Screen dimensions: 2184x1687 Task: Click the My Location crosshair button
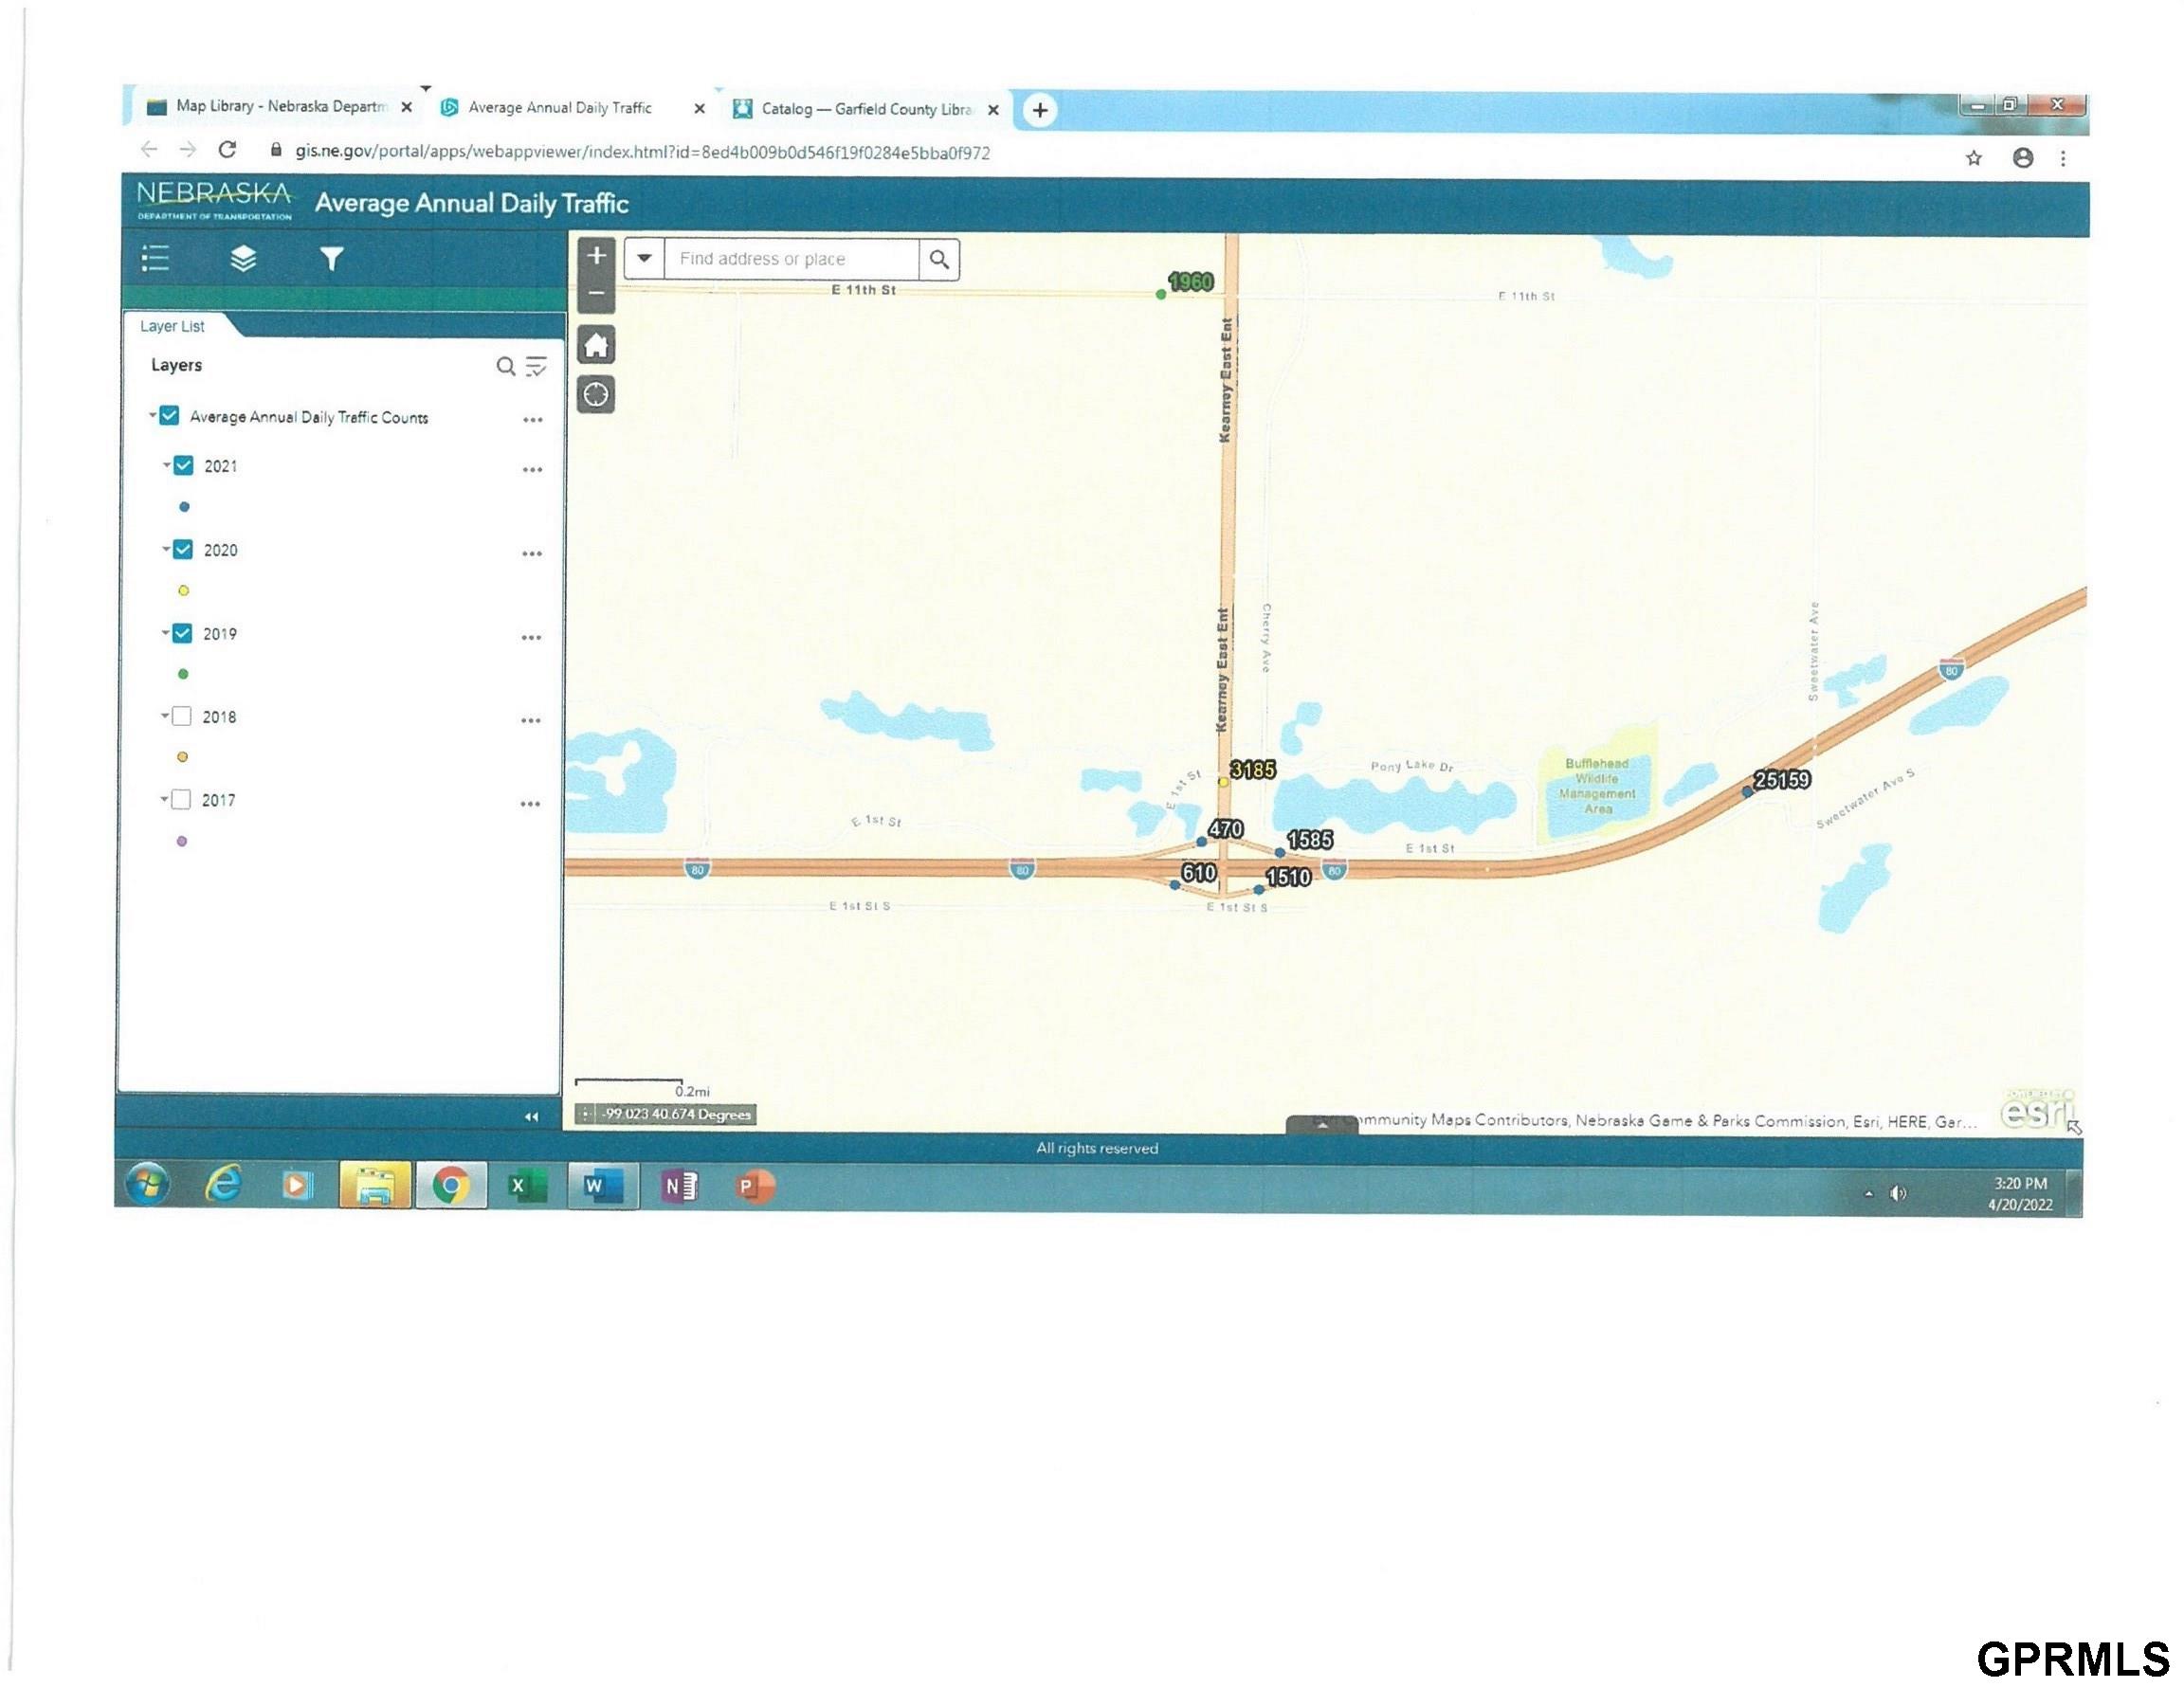pos(596,395)
